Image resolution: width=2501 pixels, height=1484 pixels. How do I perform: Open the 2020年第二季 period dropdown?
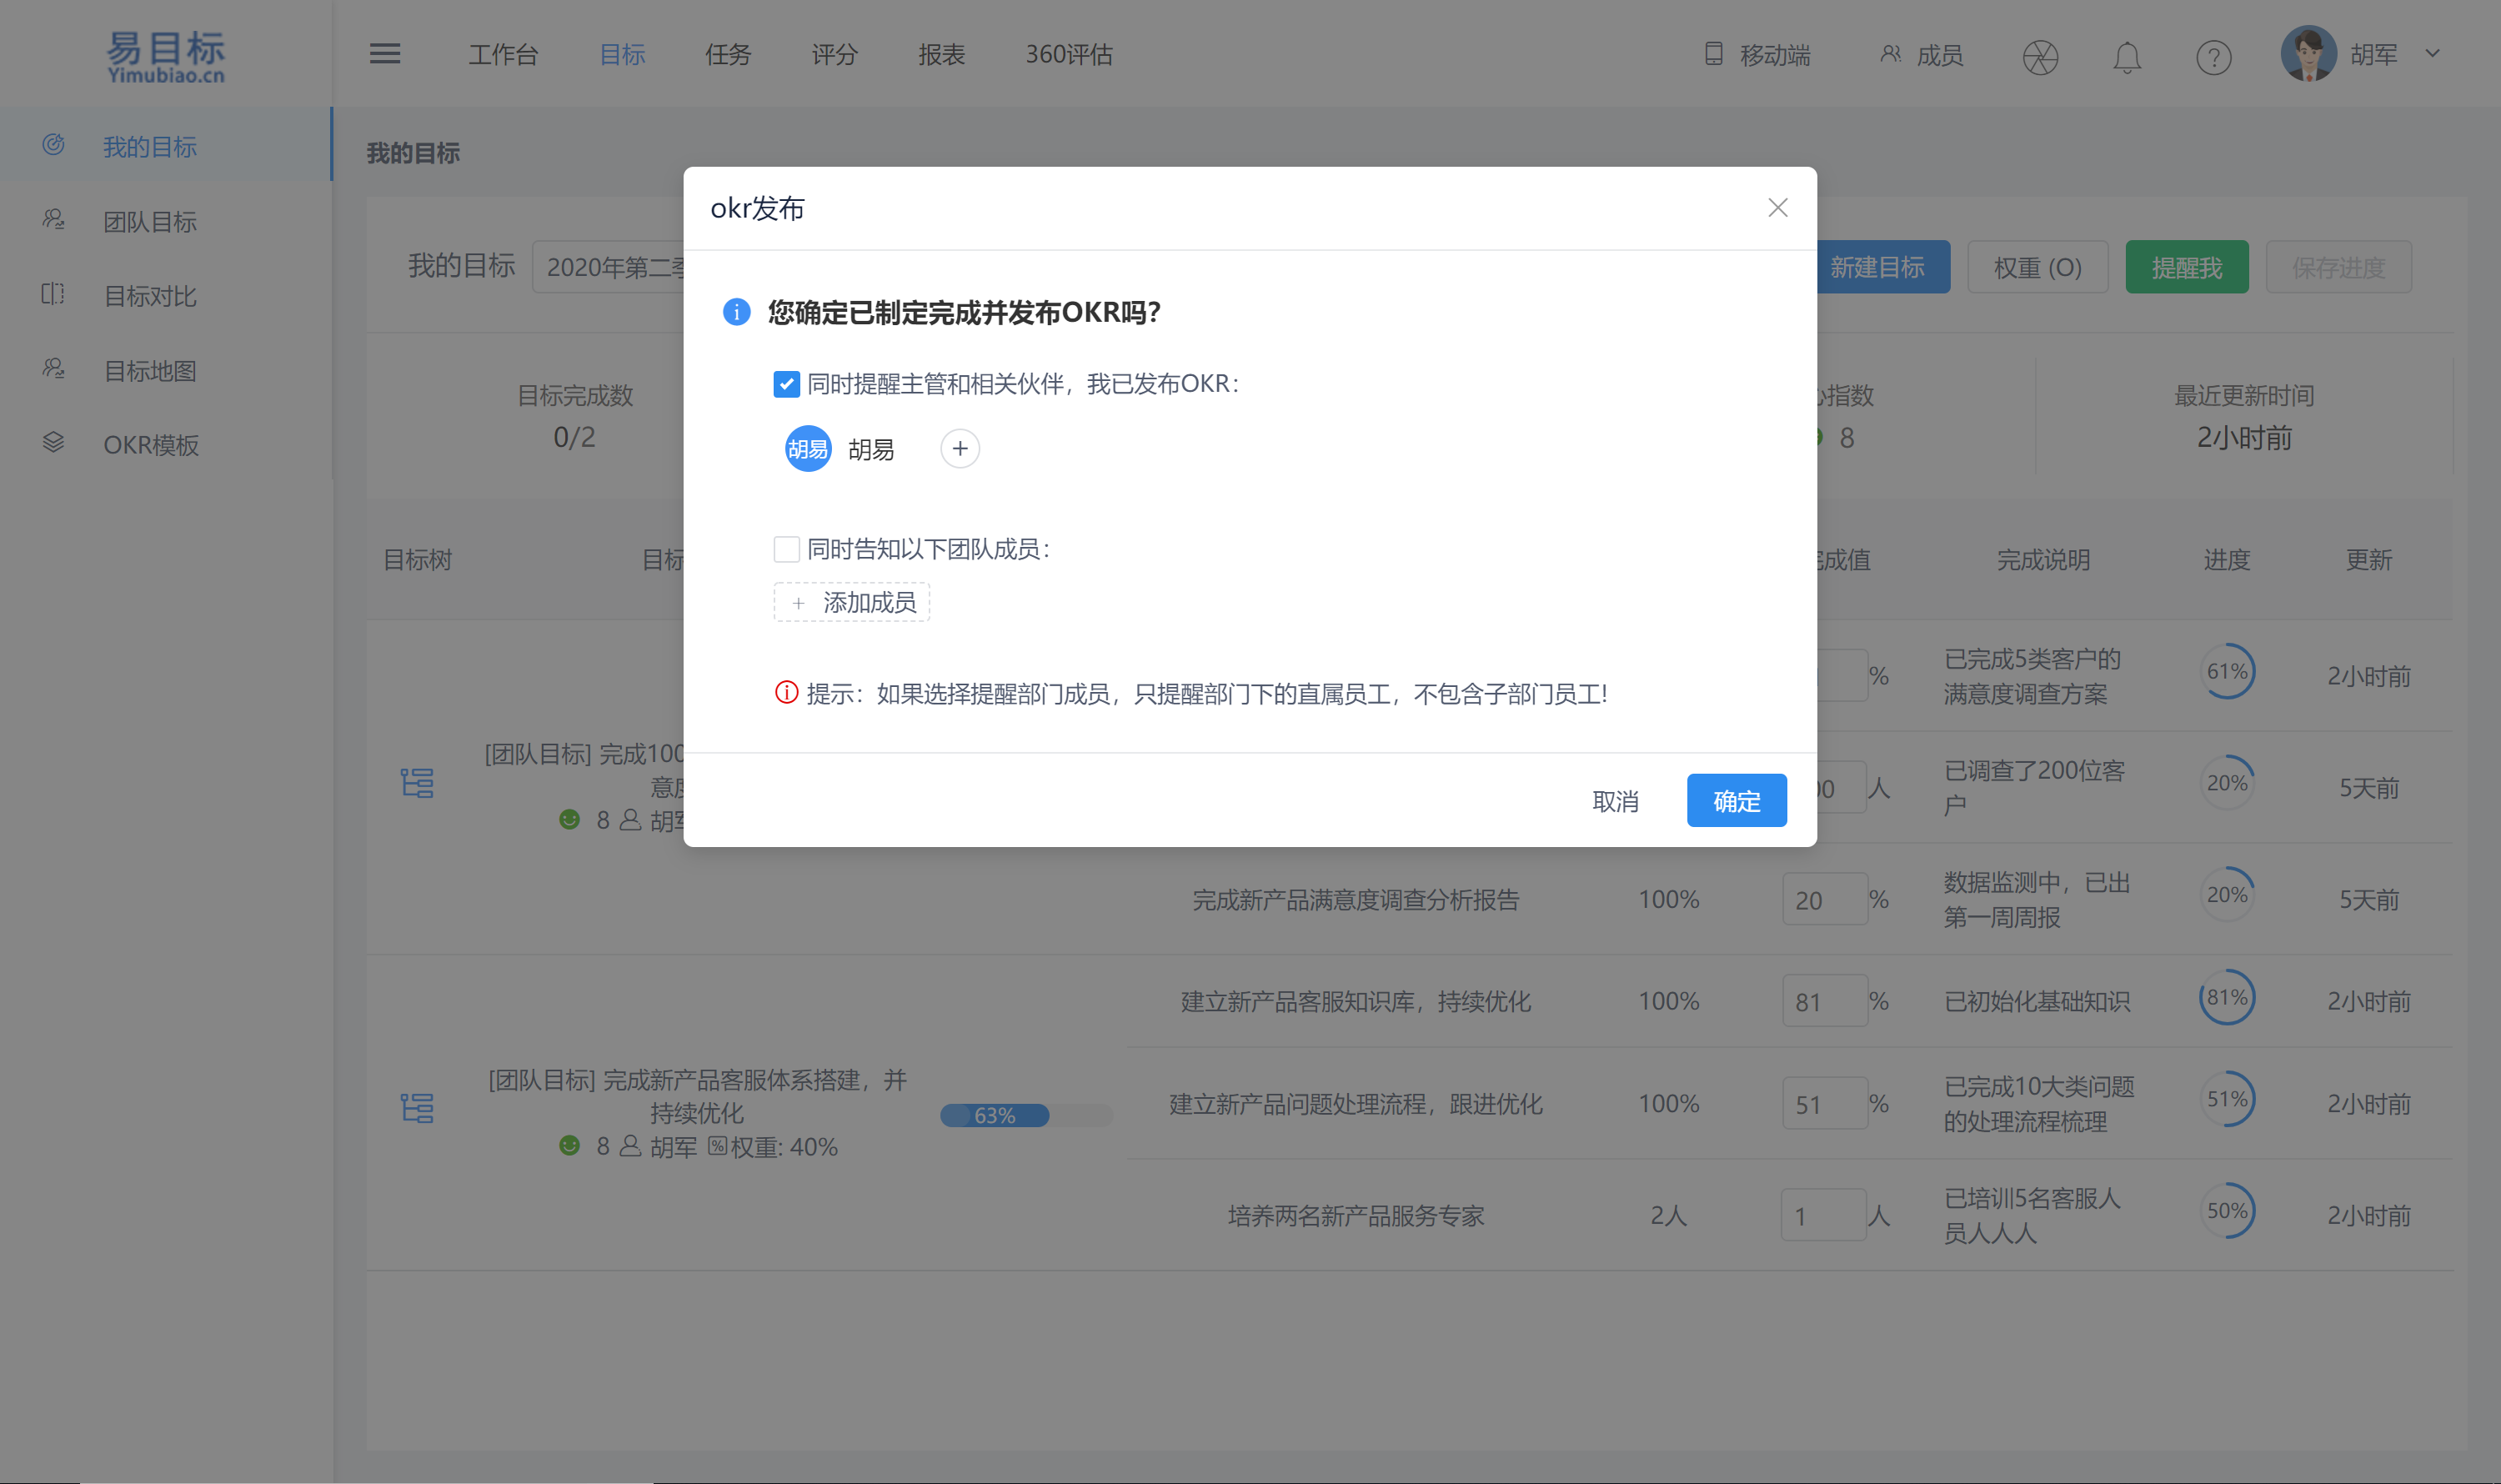click(609, 267)
